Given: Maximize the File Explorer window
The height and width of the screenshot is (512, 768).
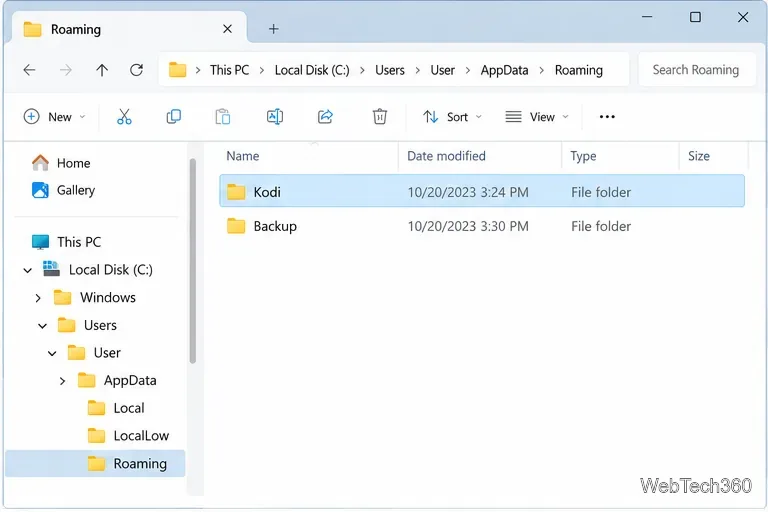Looking at the screenshot, I should 695,17.
